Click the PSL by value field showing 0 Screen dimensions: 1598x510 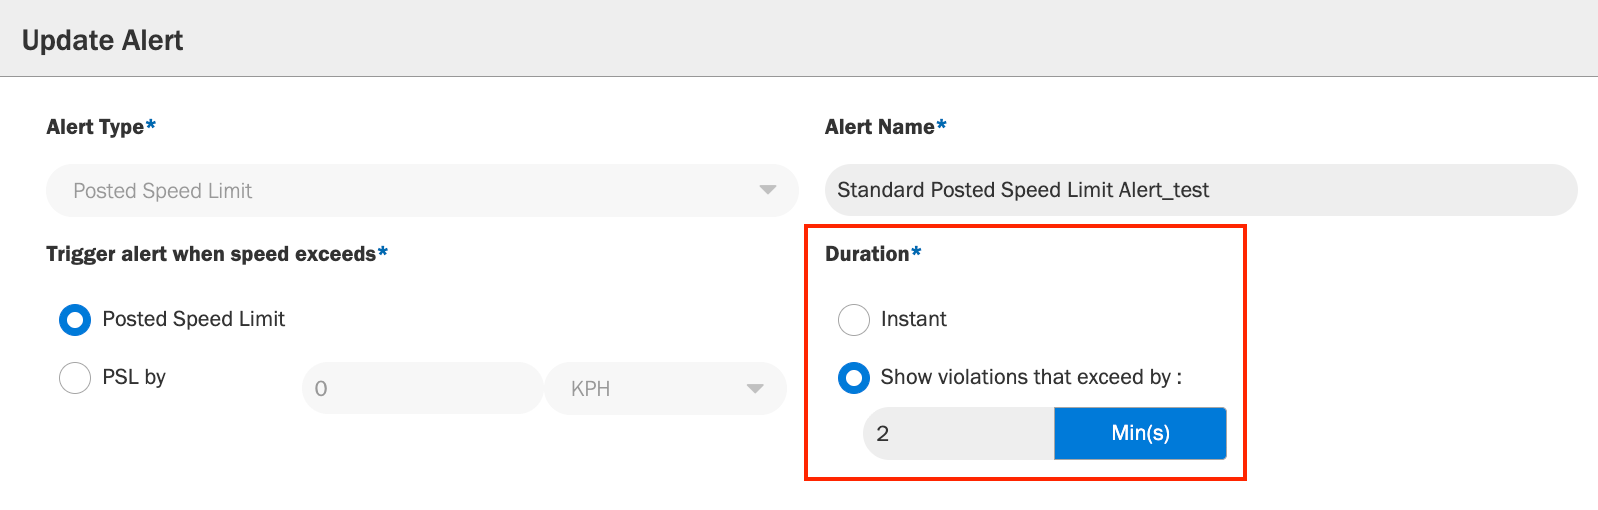[422, 388]
